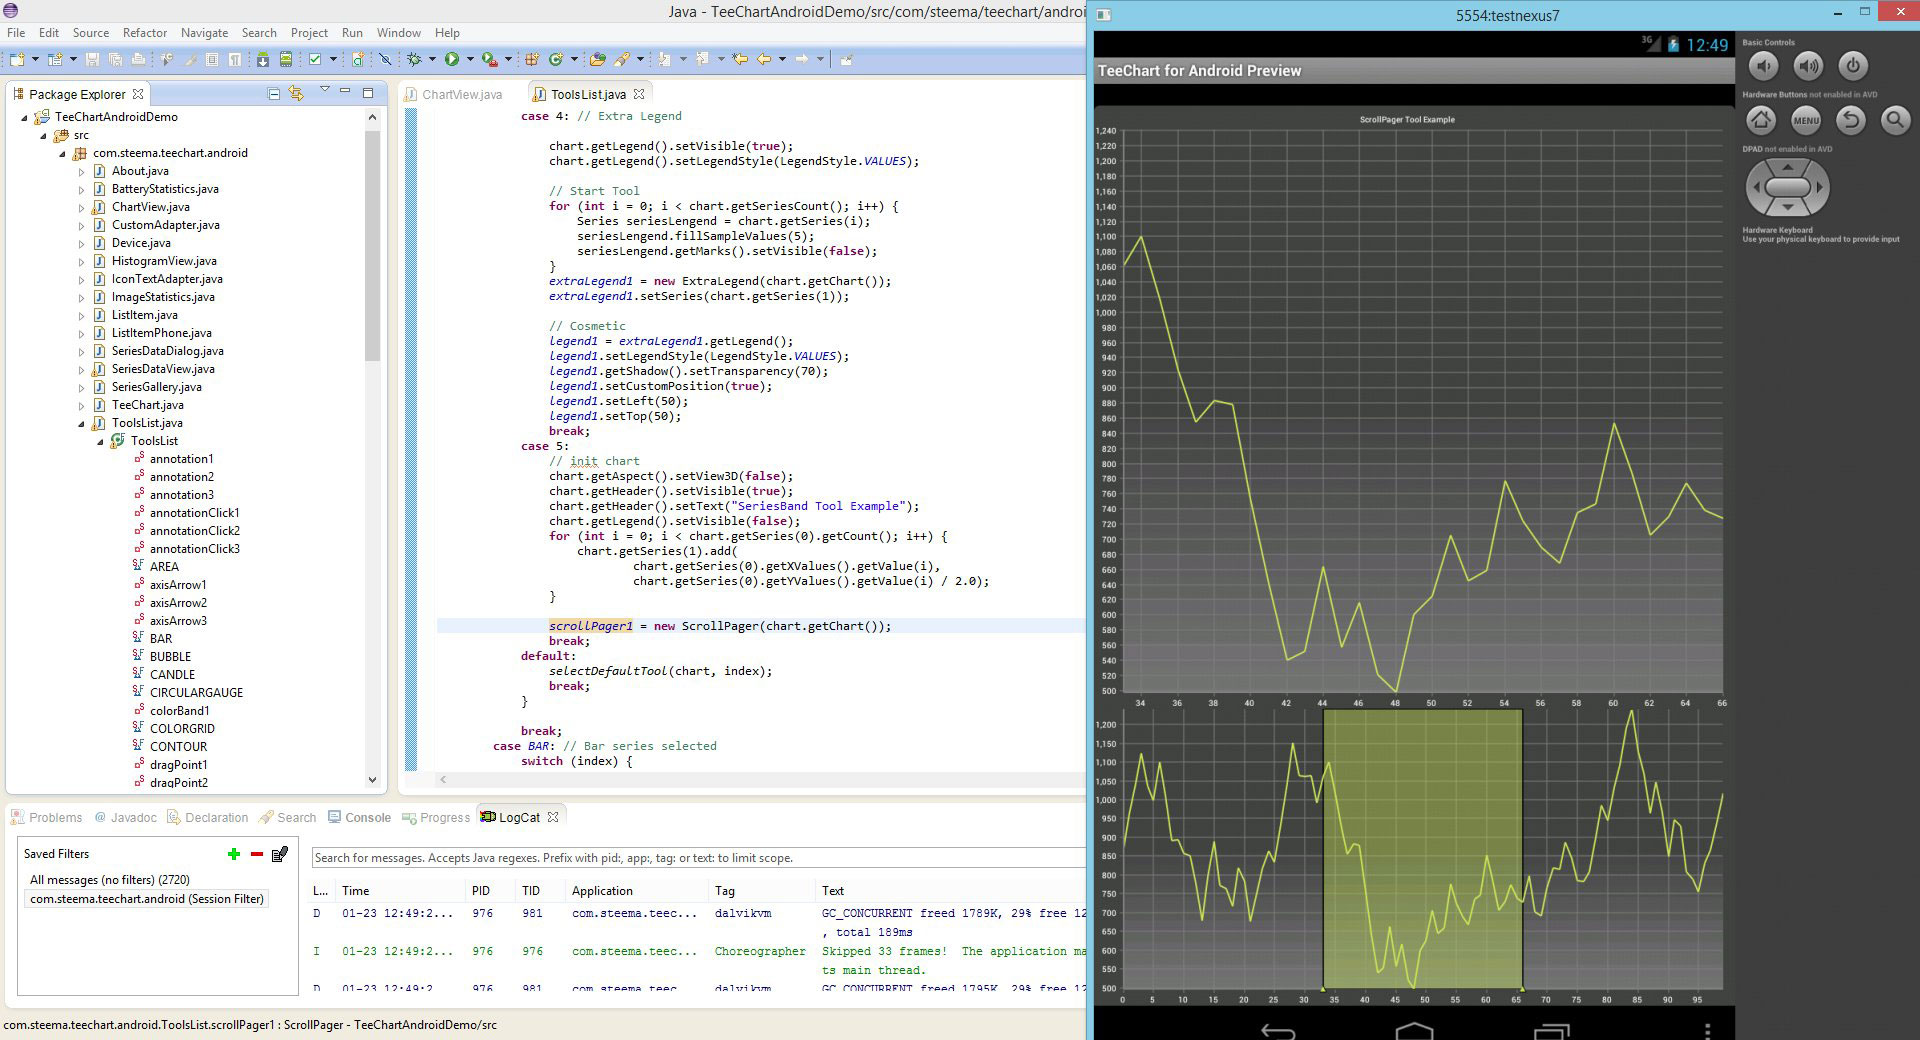Toggle the checkmark task icon in the toolbar
The image size is (1920, 1040).
[x=315, y=60]
